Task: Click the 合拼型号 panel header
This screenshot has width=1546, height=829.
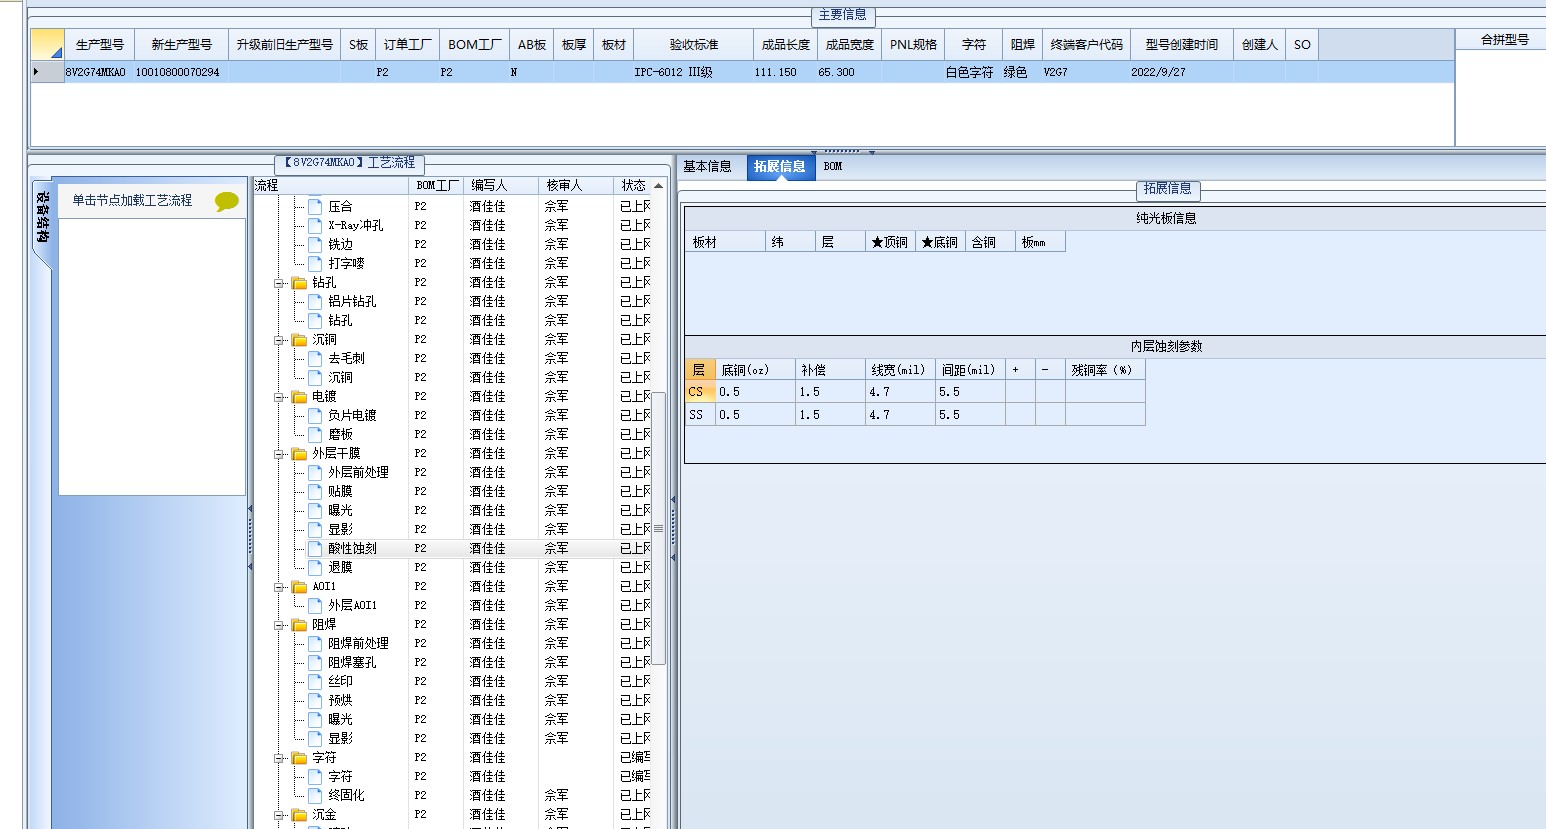Action: click(1505, 40)
